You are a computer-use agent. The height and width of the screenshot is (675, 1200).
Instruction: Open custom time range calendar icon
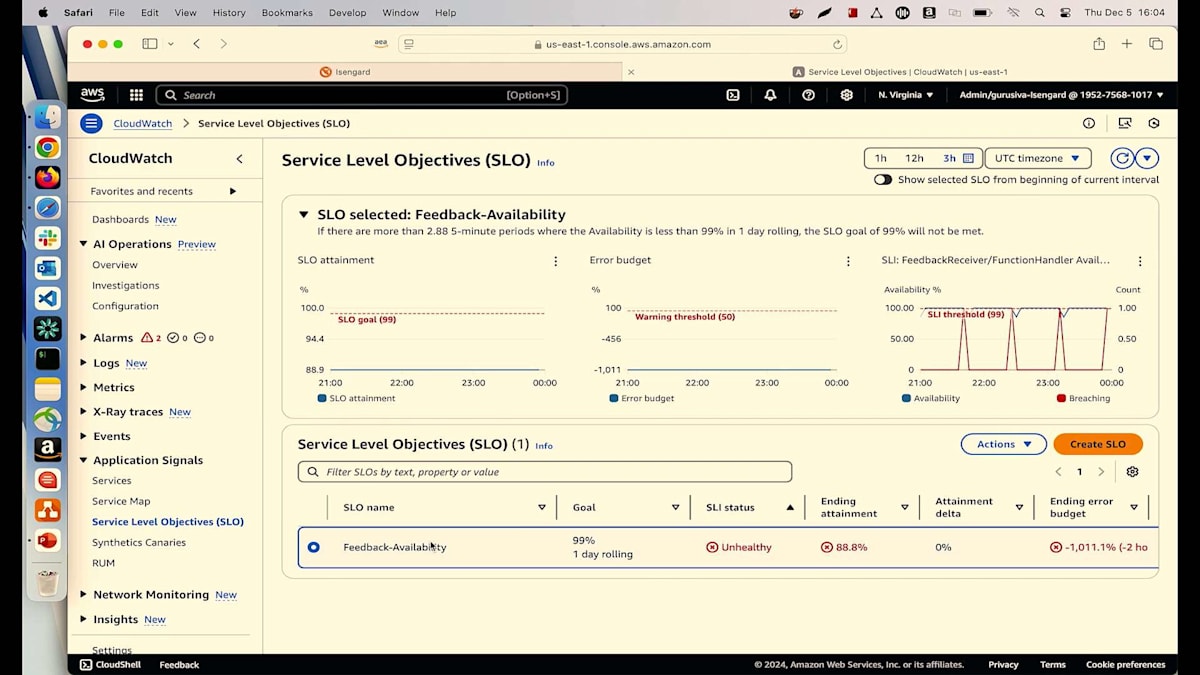click(968, 158)
